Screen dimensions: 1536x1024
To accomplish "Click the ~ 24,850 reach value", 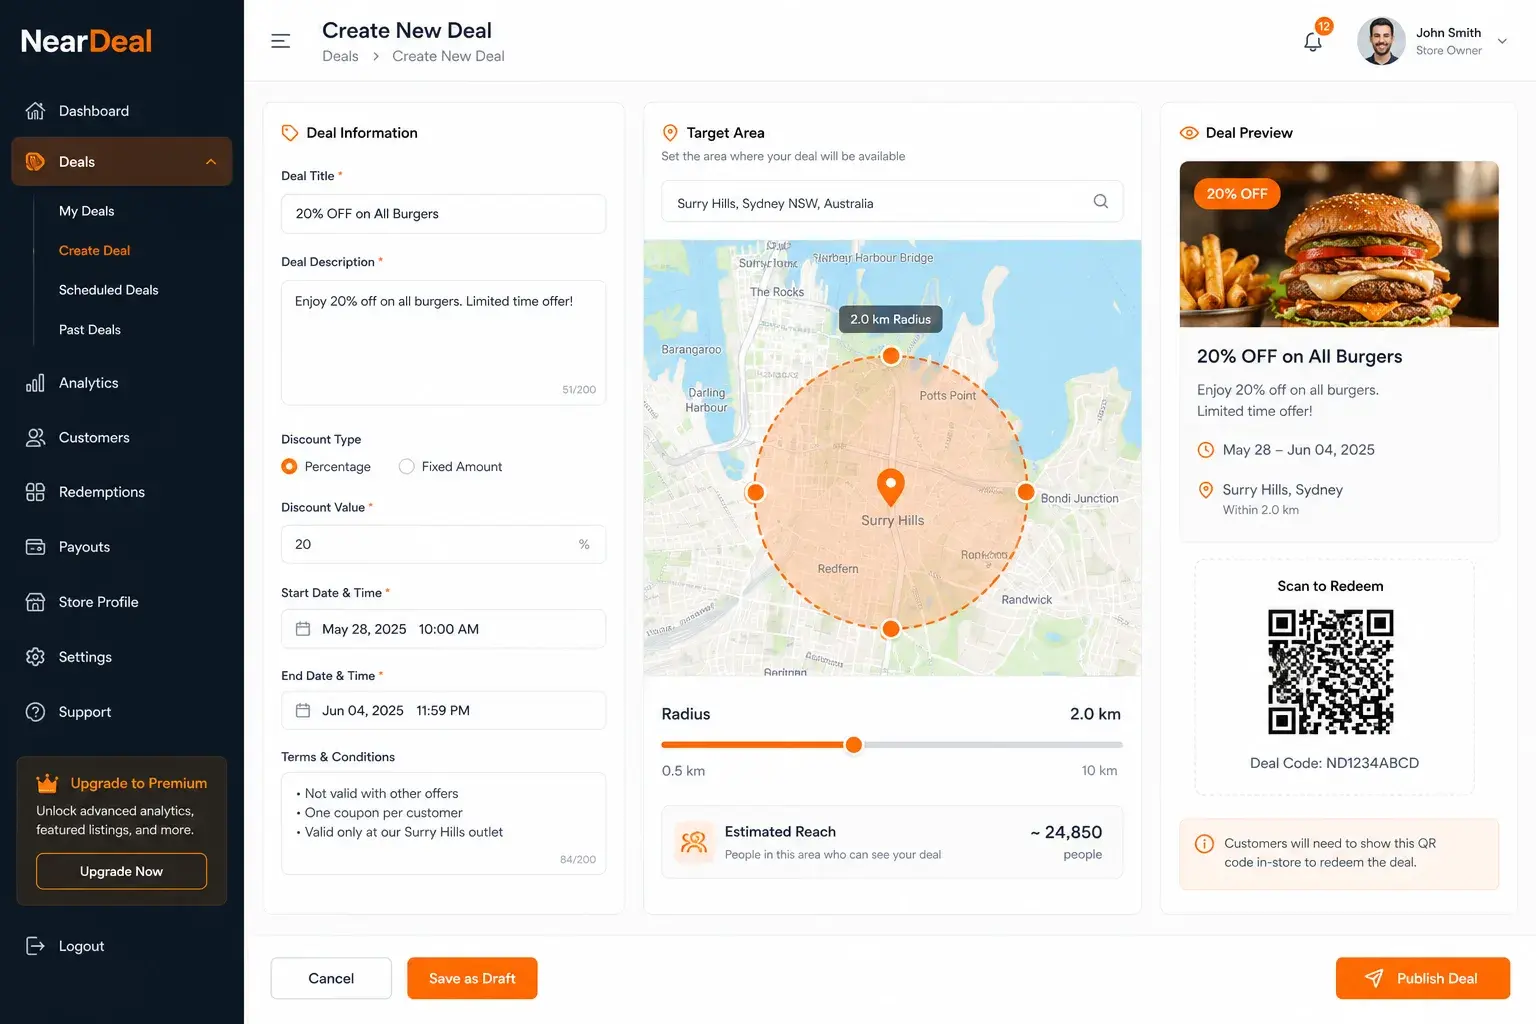I will (1066, 832).
